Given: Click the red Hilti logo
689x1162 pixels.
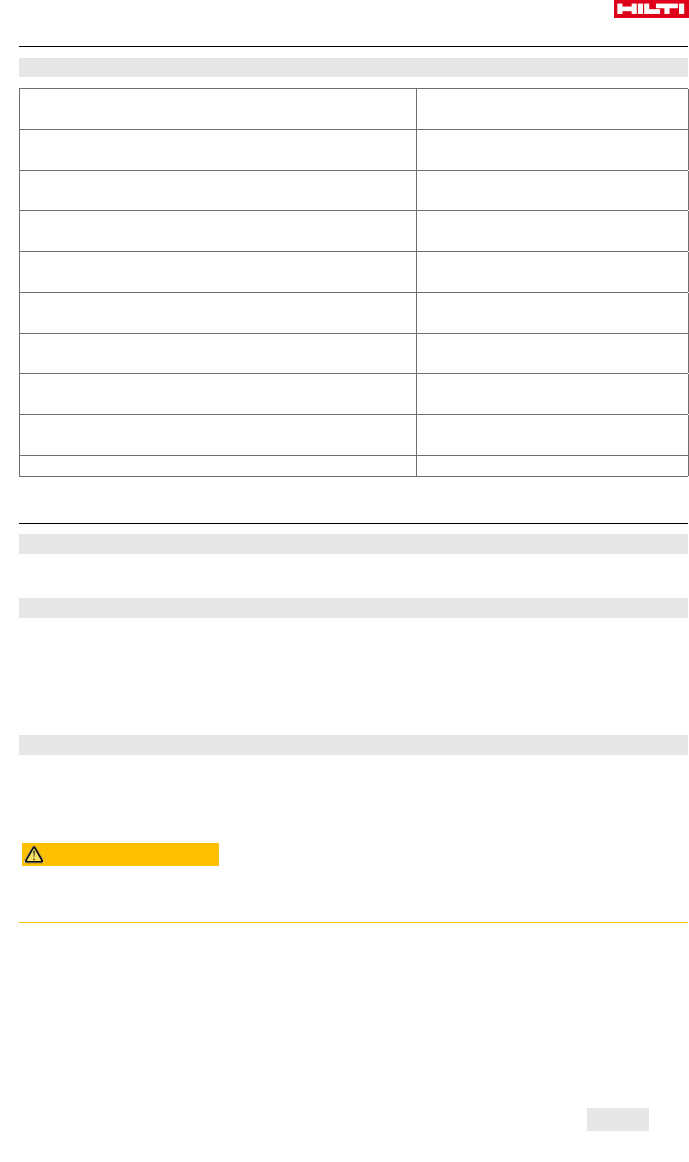Looking at the screenshot, I should pos(650,9).
